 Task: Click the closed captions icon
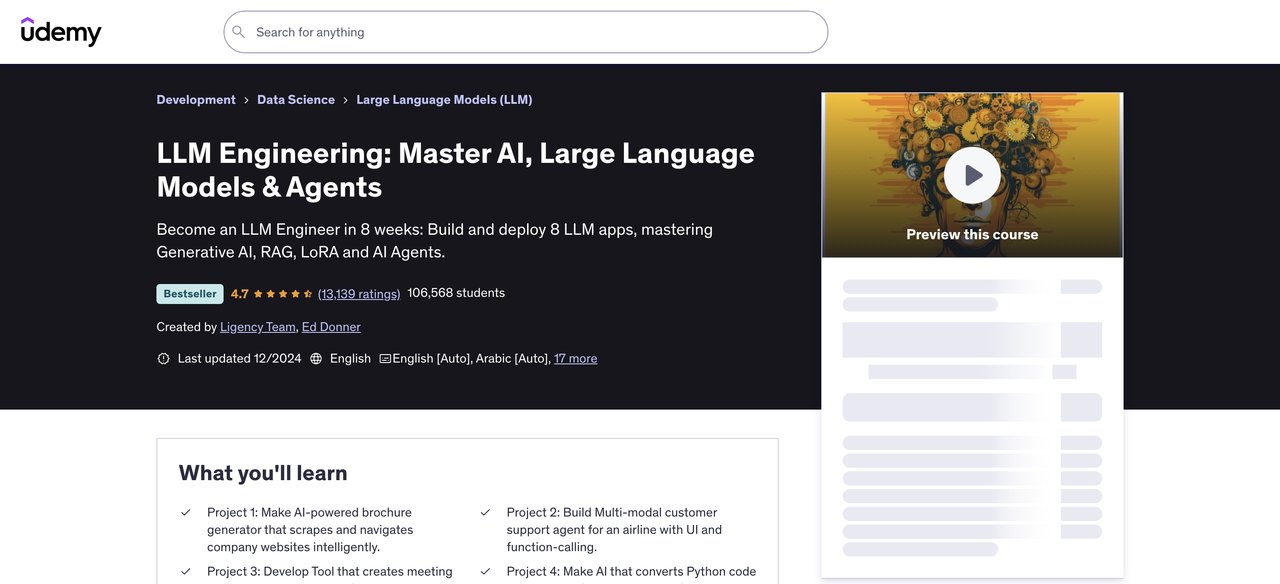385,359
